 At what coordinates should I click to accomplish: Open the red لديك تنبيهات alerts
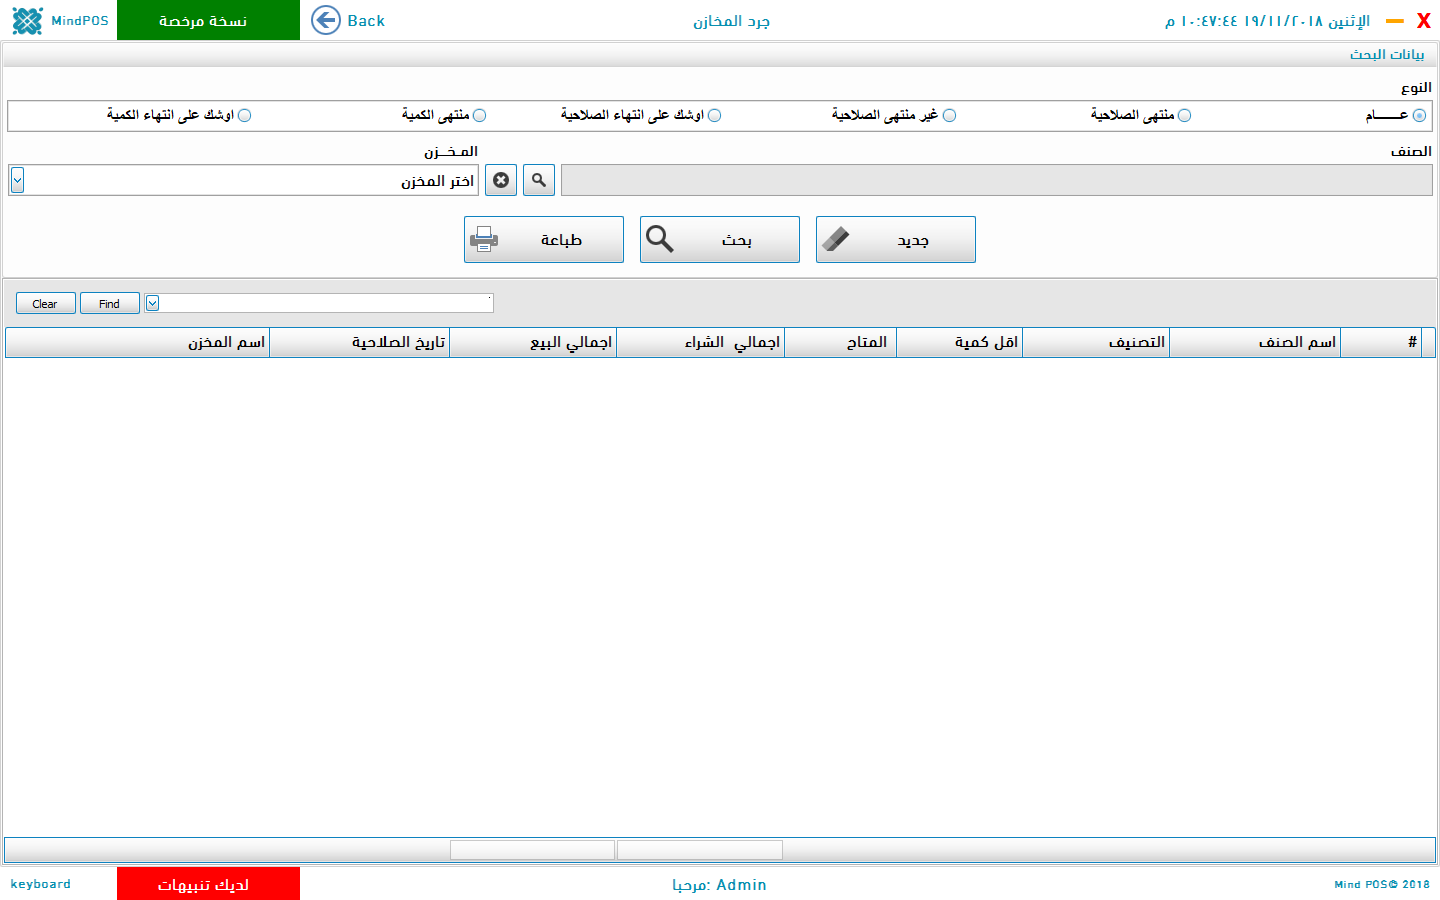[208, 884]
